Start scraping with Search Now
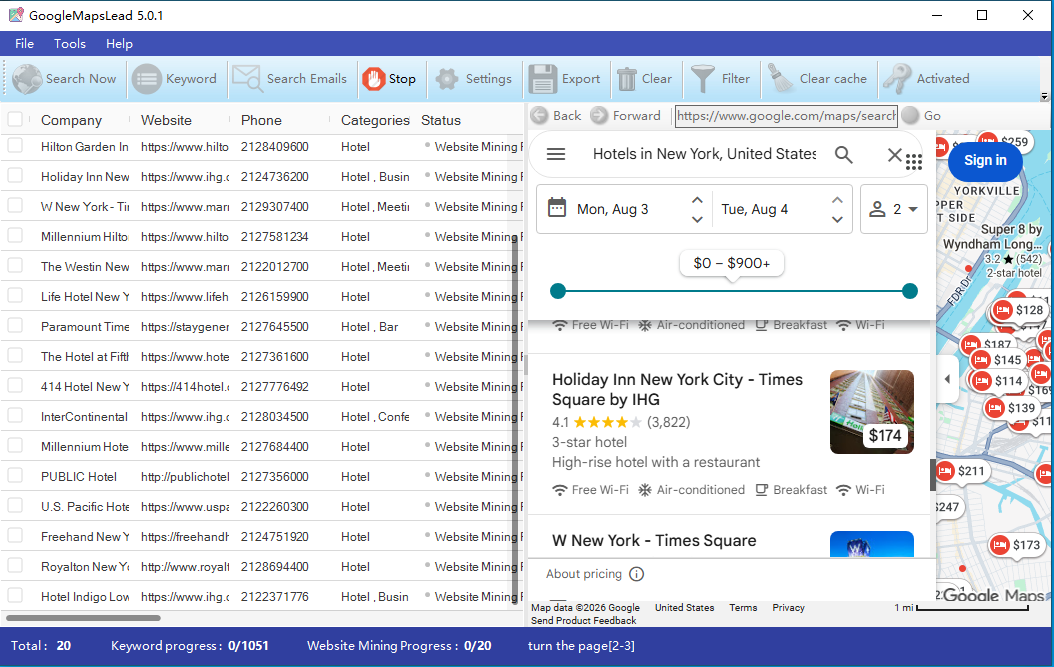Screen dimensions: 1054x667 [65, 79]
